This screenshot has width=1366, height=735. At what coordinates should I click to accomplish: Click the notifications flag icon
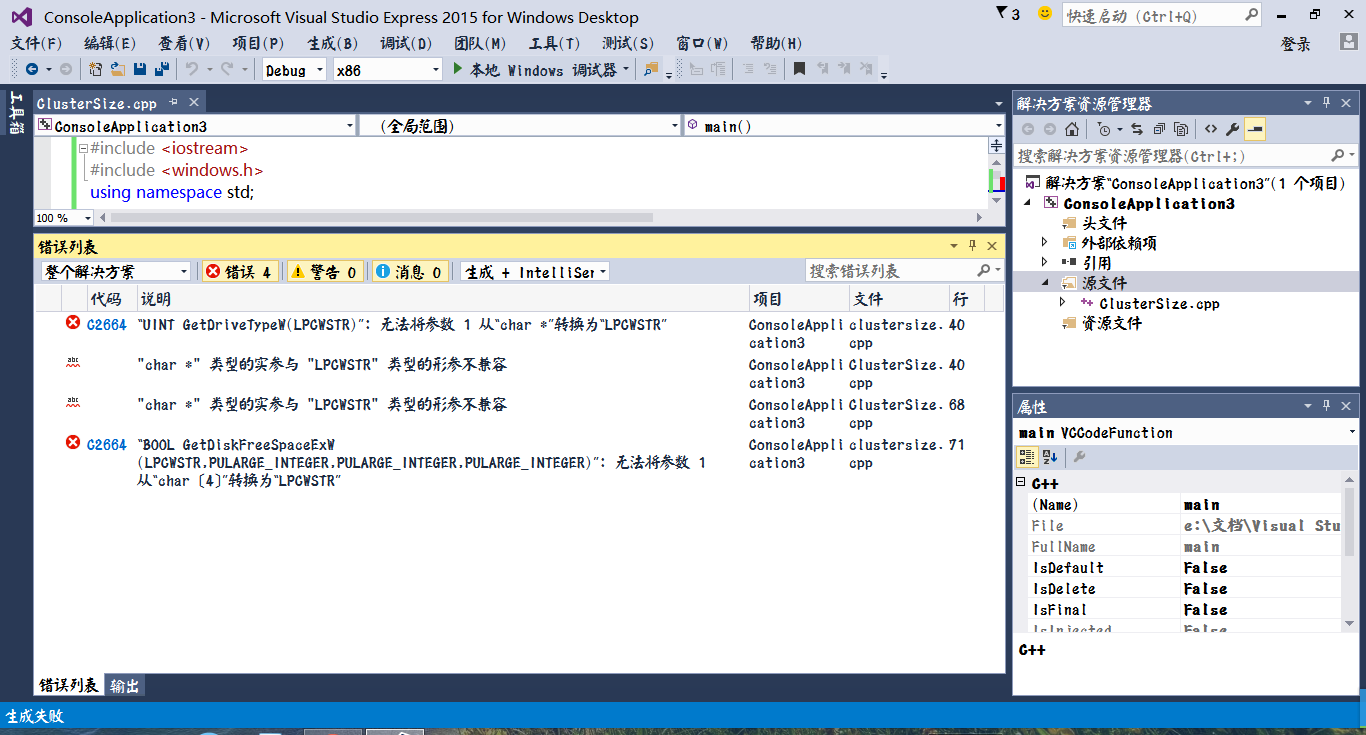tap(1002, 14)
